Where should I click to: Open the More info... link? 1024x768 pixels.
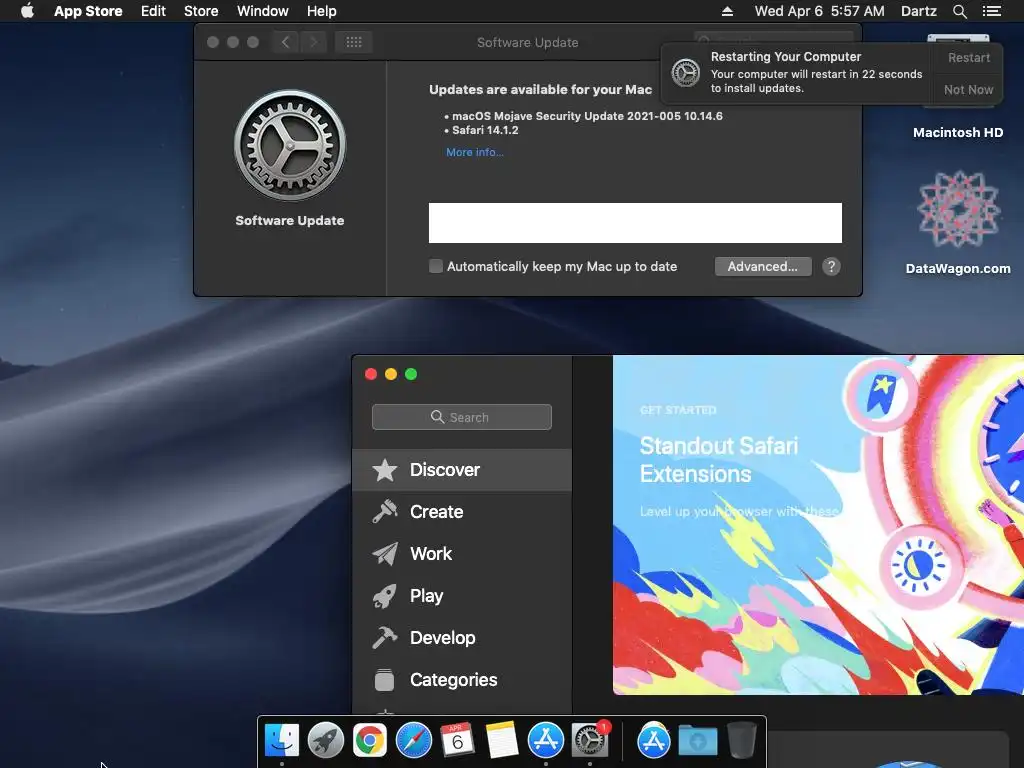click(x=475, y=152)
